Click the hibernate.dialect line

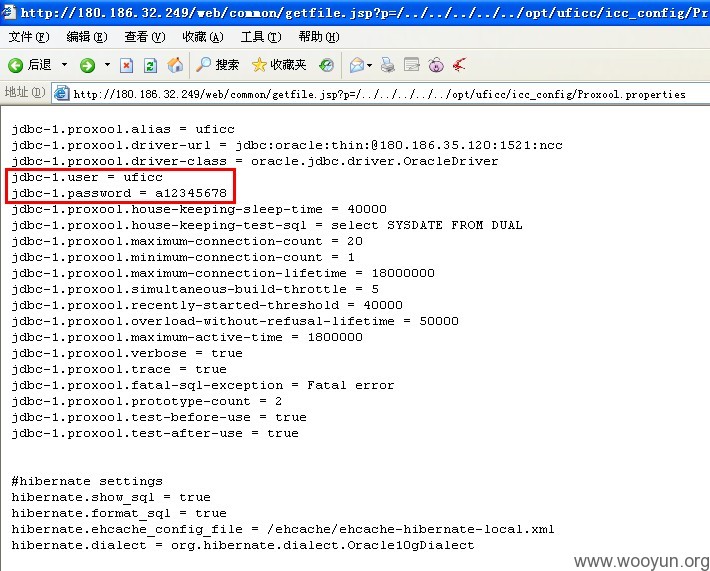click(x=243, y=546)
